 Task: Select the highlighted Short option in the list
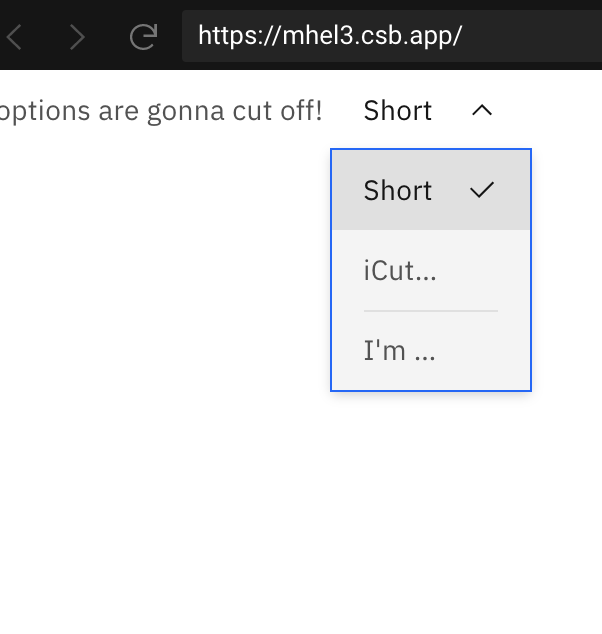pos(398,190)
